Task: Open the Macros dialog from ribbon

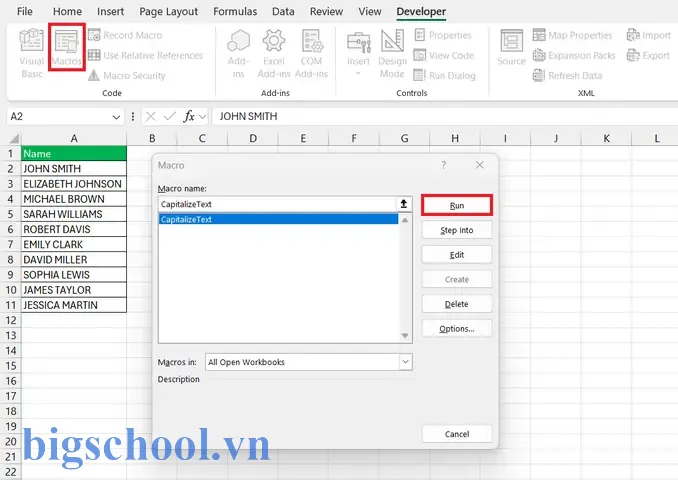Action: tap(67, 48)
